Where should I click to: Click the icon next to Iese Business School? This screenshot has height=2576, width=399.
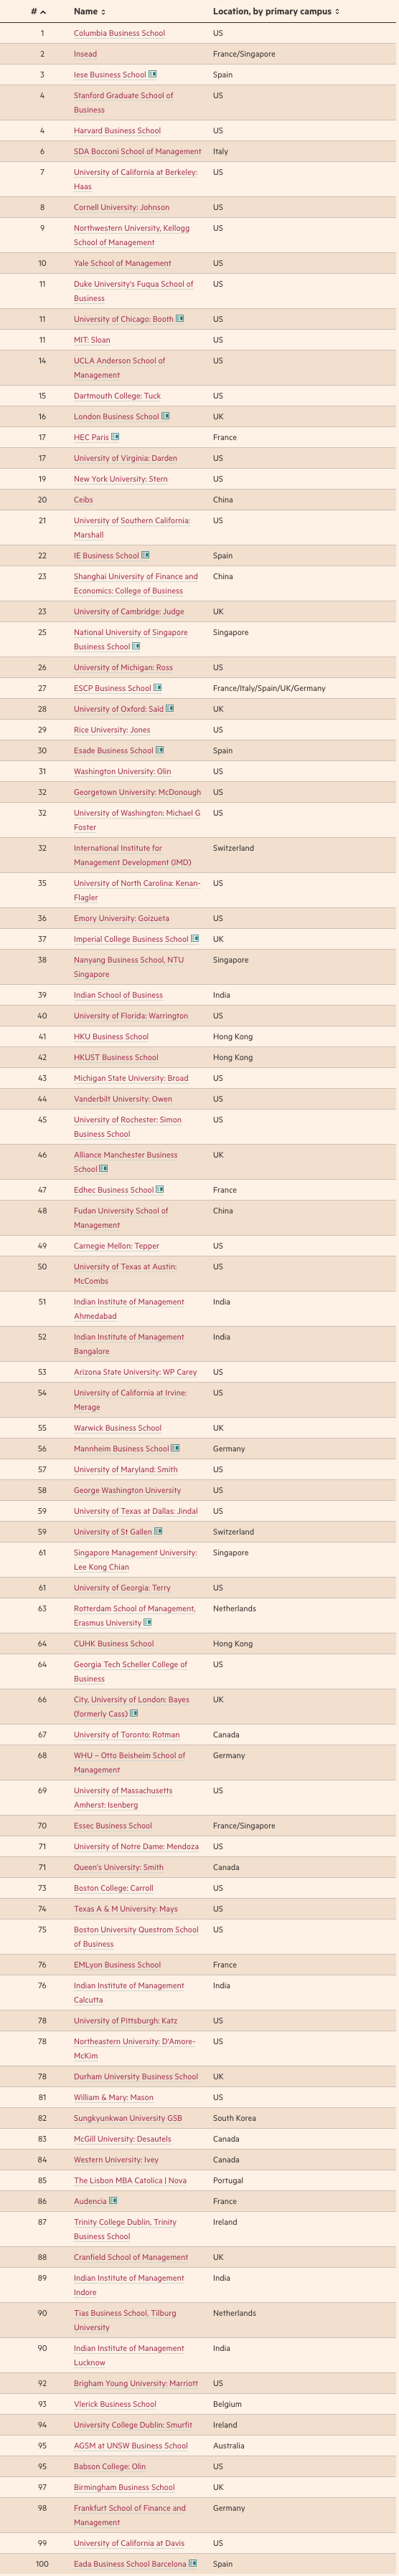(153, 74)
